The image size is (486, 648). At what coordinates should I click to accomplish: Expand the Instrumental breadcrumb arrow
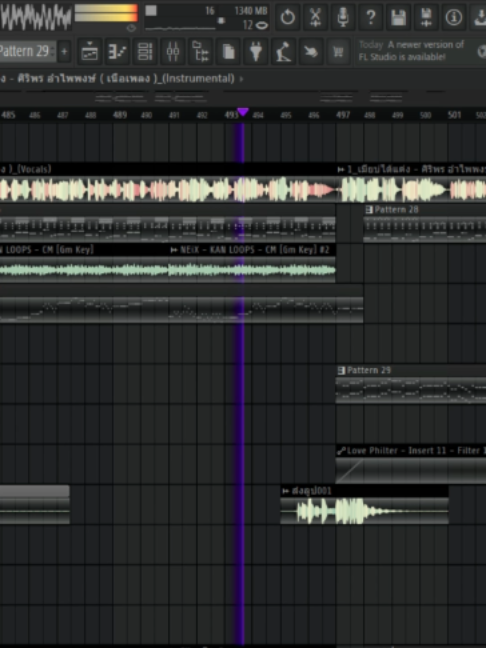tap(242, 79)
